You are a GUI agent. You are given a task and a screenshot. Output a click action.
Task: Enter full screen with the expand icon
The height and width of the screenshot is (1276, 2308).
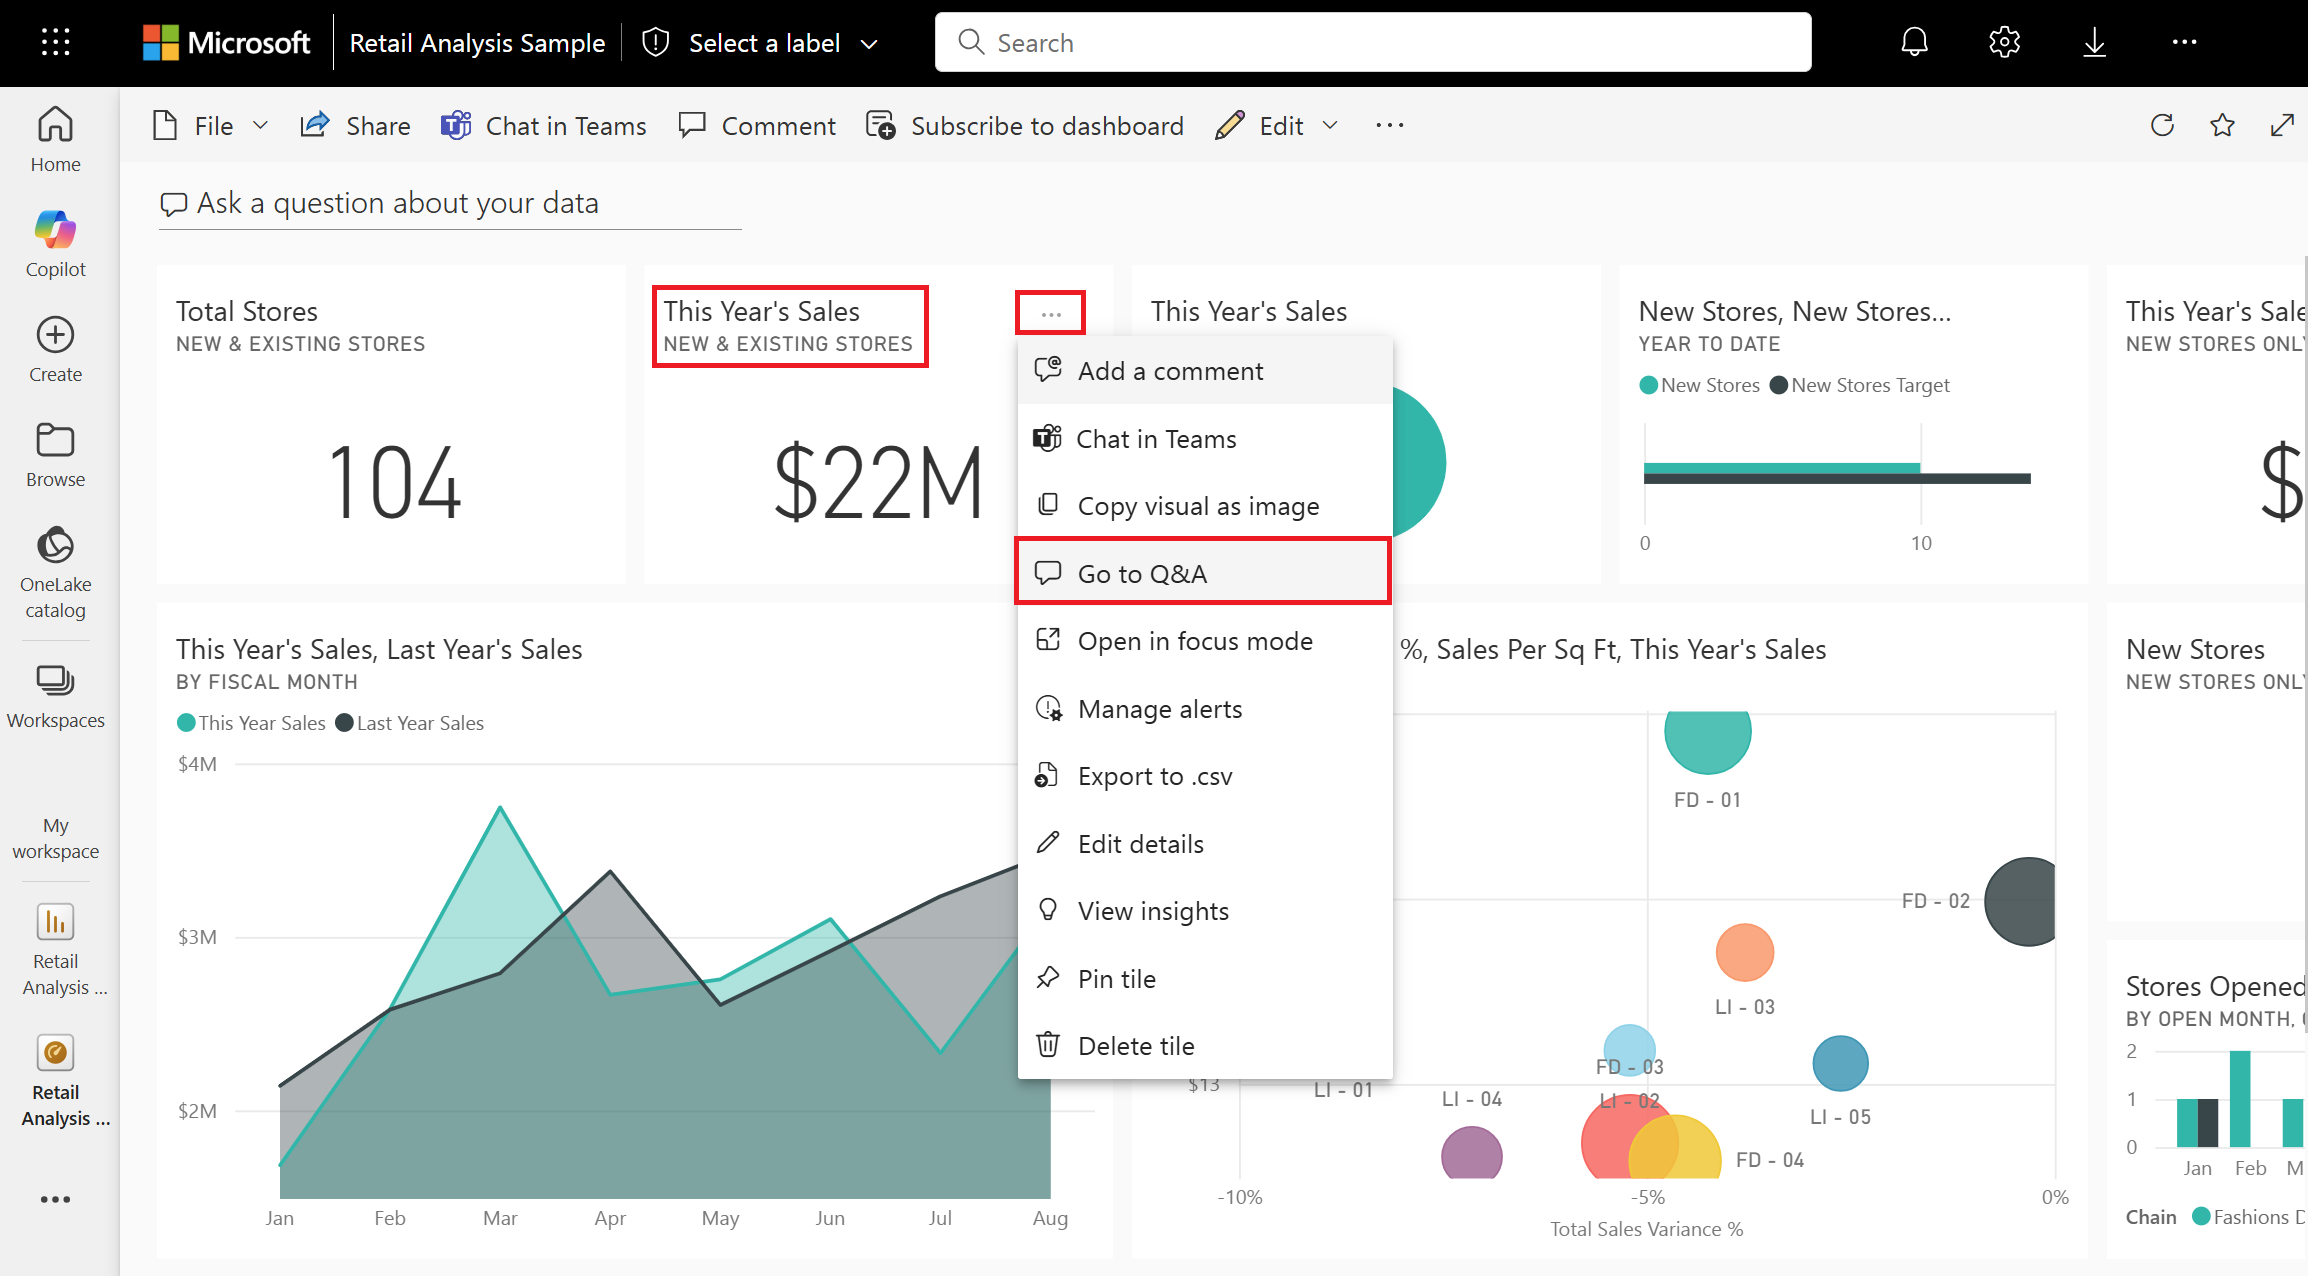2282,125
